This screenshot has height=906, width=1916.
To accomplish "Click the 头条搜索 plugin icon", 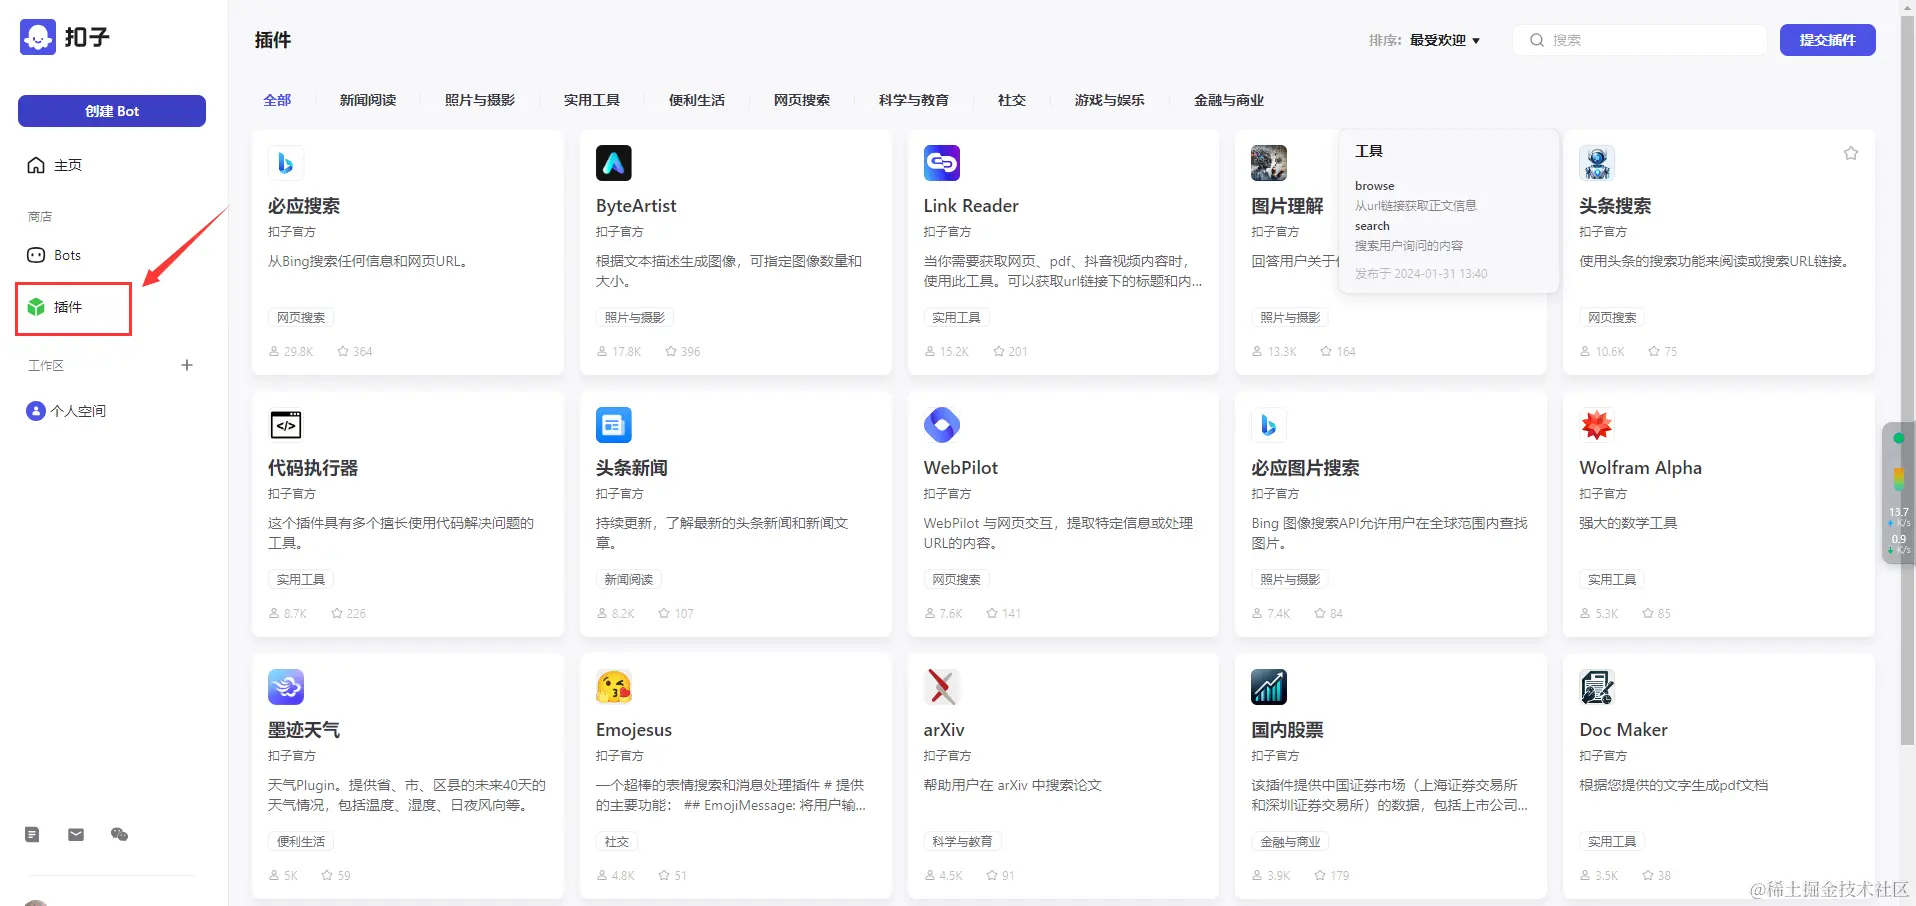I will [x=1597, y=163].
